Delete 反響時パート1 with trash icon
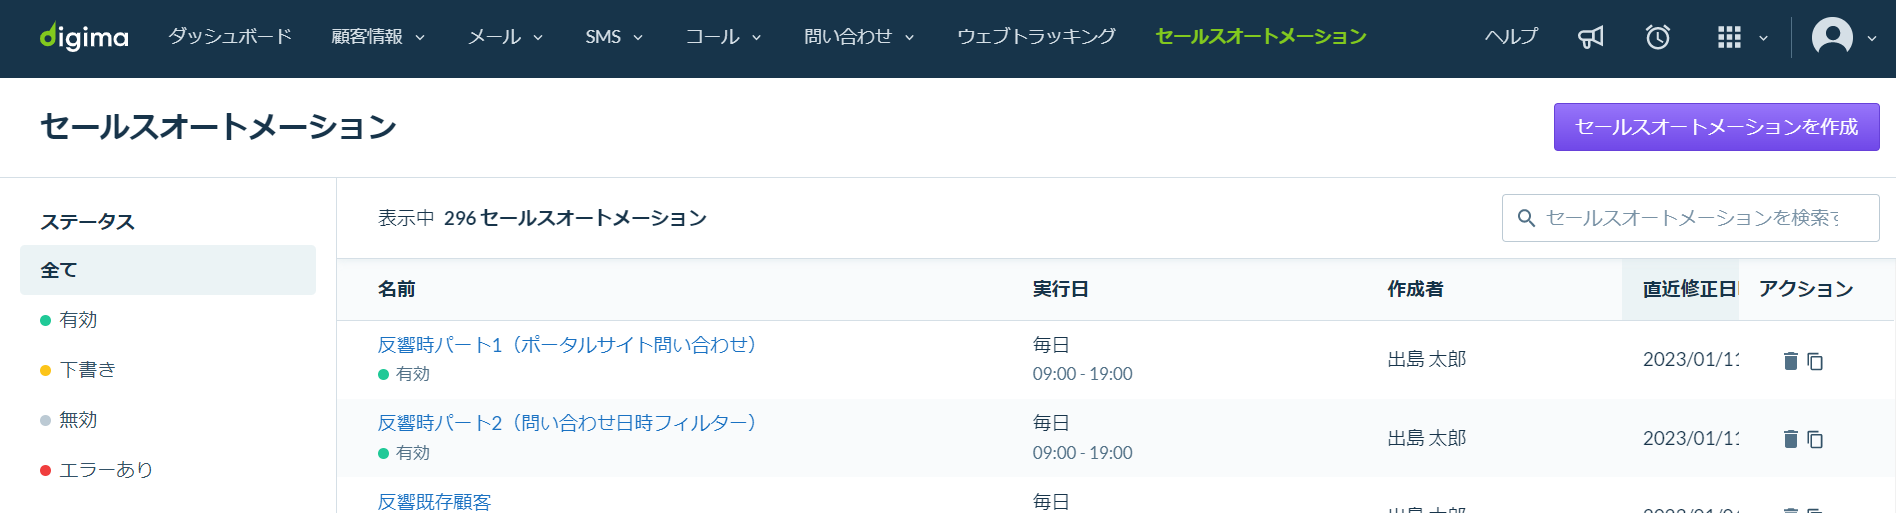 point(1790,361)
